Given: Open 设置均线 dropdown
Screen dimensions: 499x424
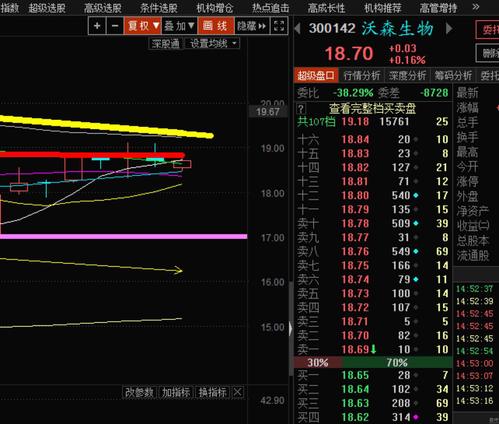Looking at the screenshot, I should point(212,43).
